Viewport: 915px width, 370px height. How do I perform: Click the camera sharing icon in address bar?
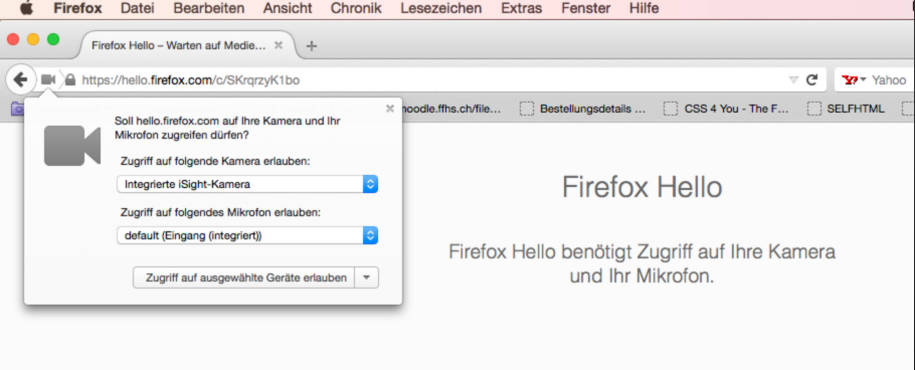pyautogui.click(x=48, y=79)
